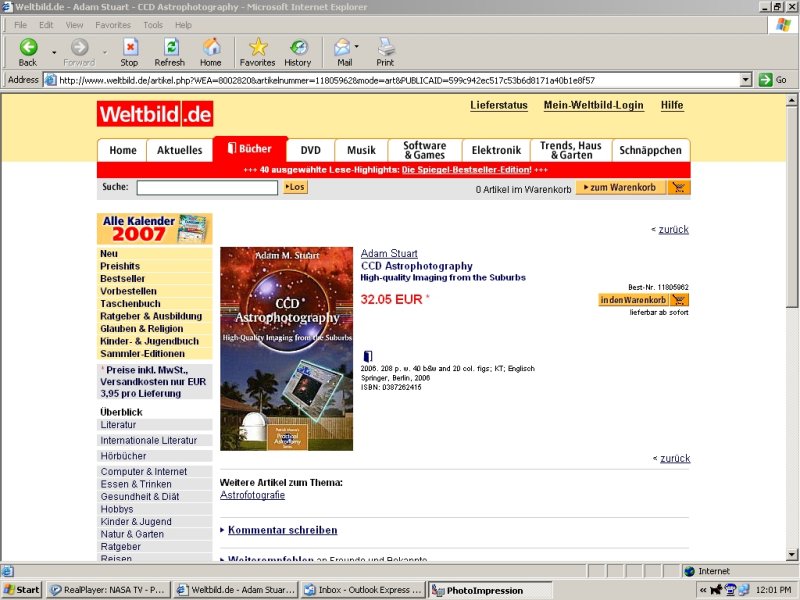Viewport: 800px width, 600px height.
Task: Open the Hilfe link
Action: click(x=672, y=105)
